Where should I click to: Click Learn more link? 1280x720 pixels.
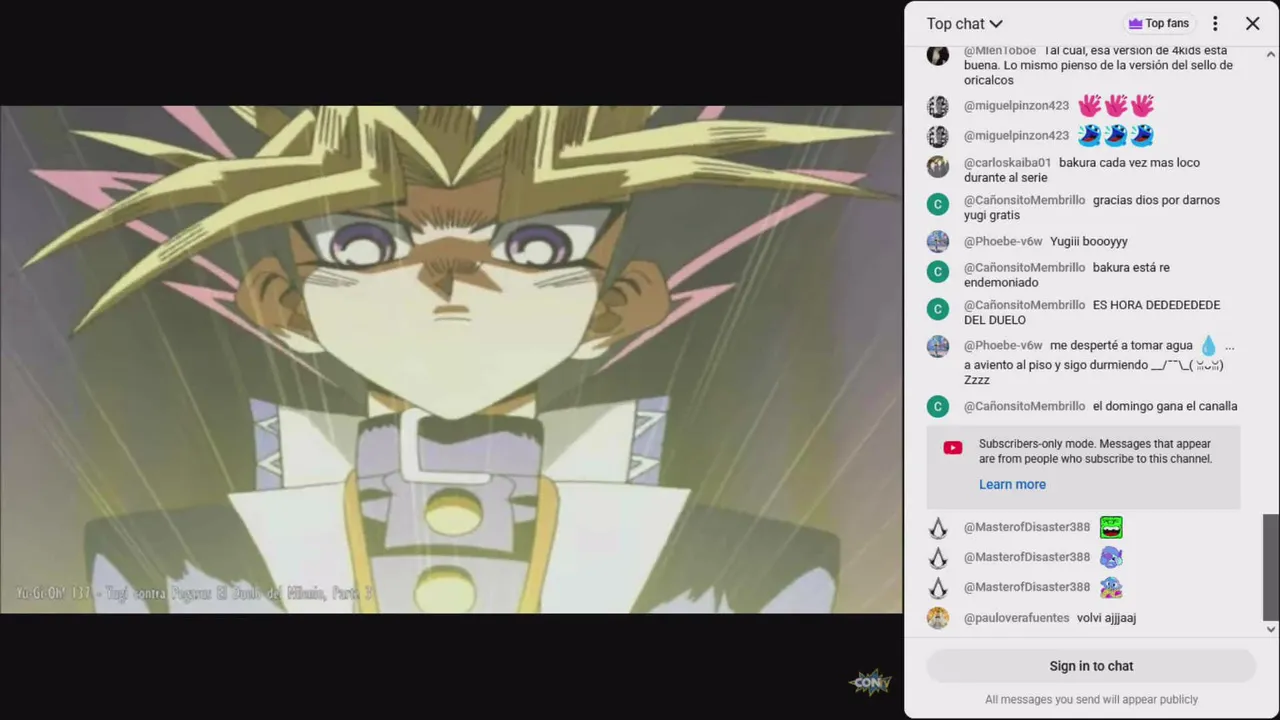(x=1012, y=484)
